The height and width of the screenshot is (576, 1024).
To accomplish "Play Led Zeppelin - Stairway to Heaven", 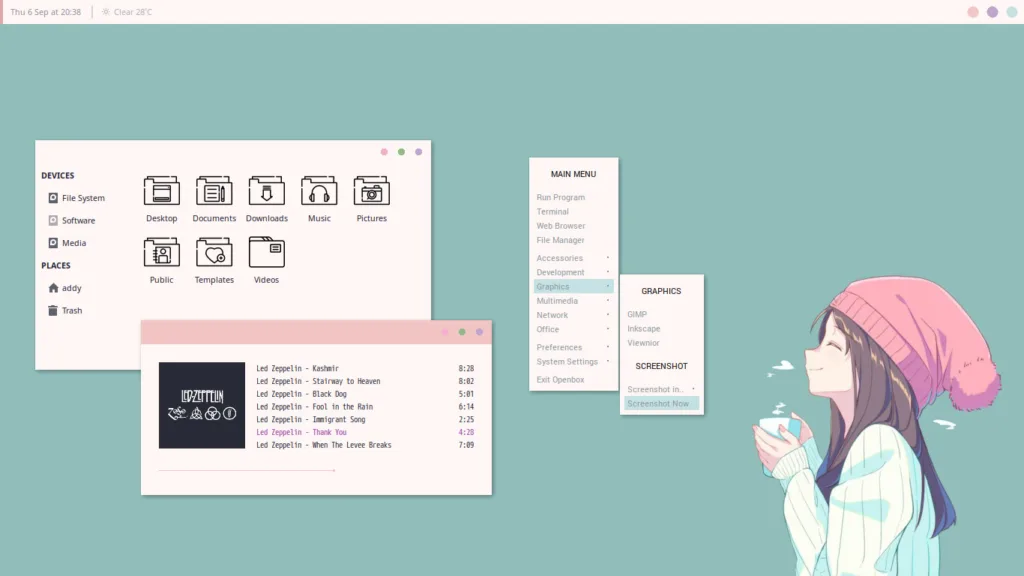I will [318, 381].
